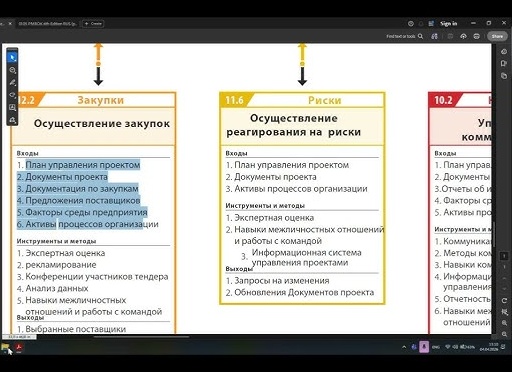Click 'План управления проектом' in 12.2 box
512x372 pixels.
tap(83, 165)
